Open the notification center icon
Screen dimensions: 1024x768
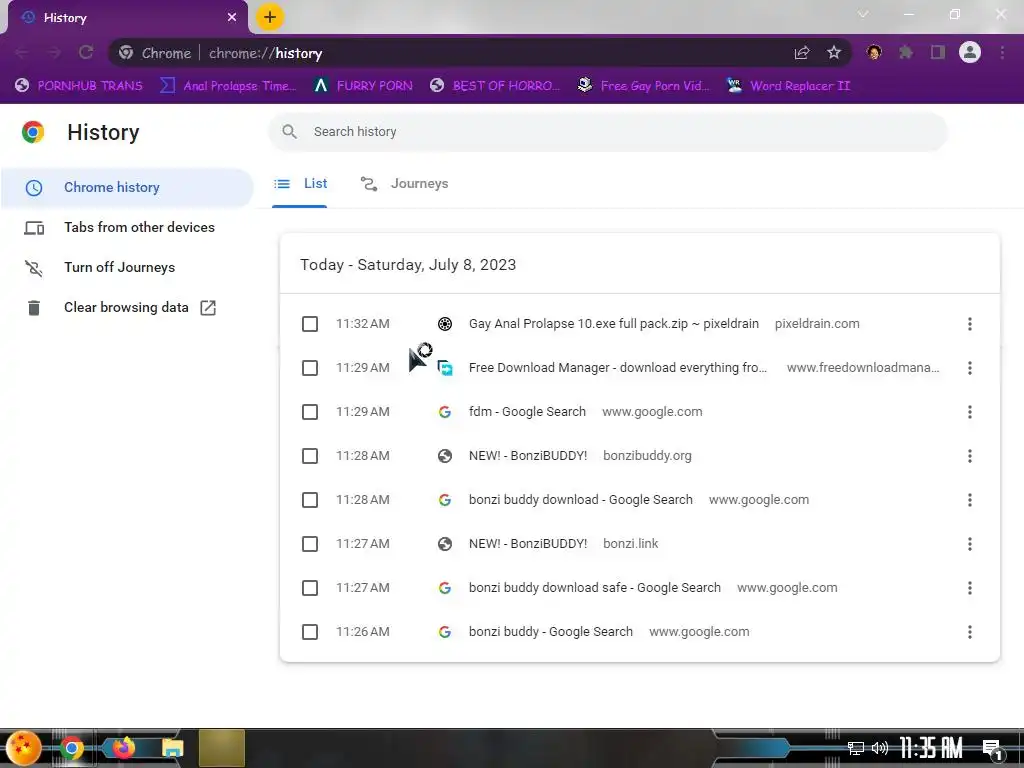pyautogui.click(x=993, y=749)
